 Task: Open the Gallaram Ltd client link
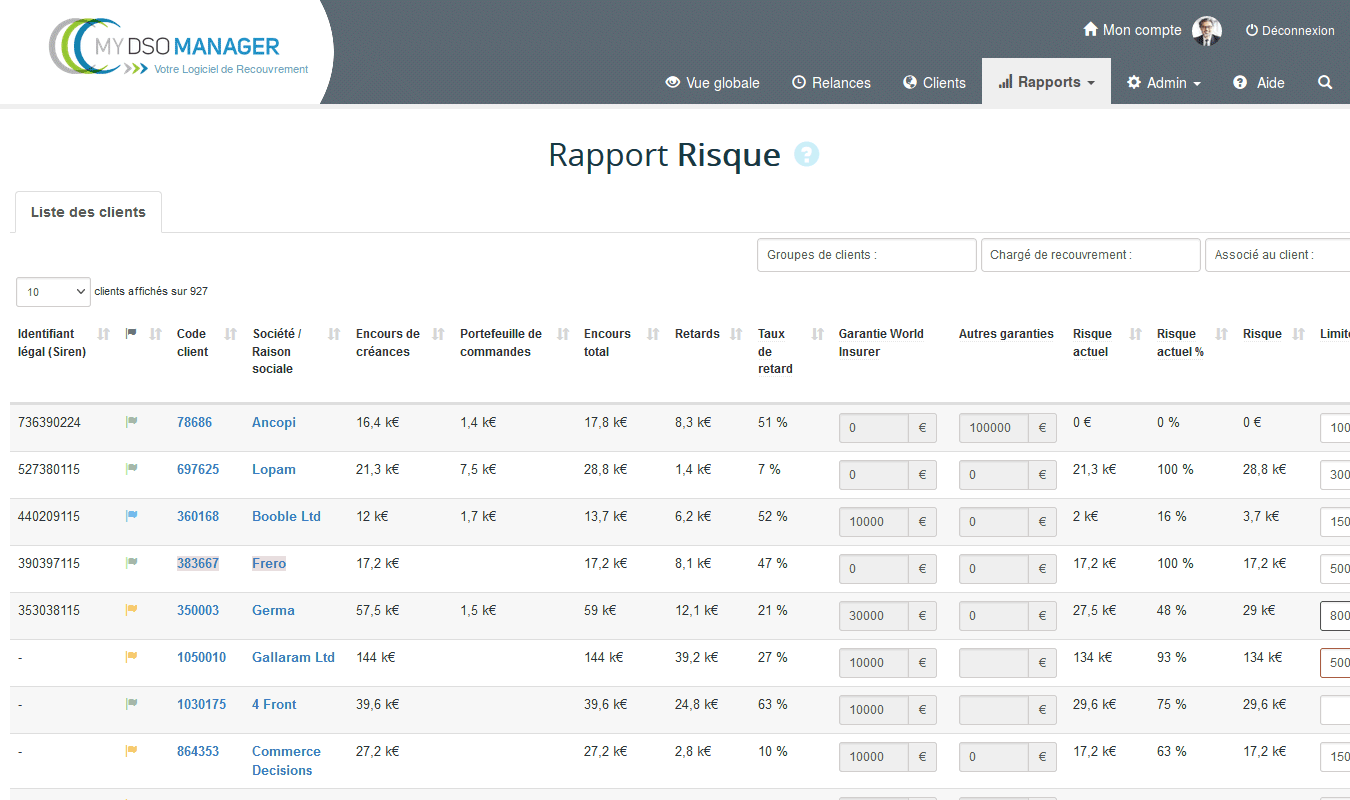tap(293, 657)
